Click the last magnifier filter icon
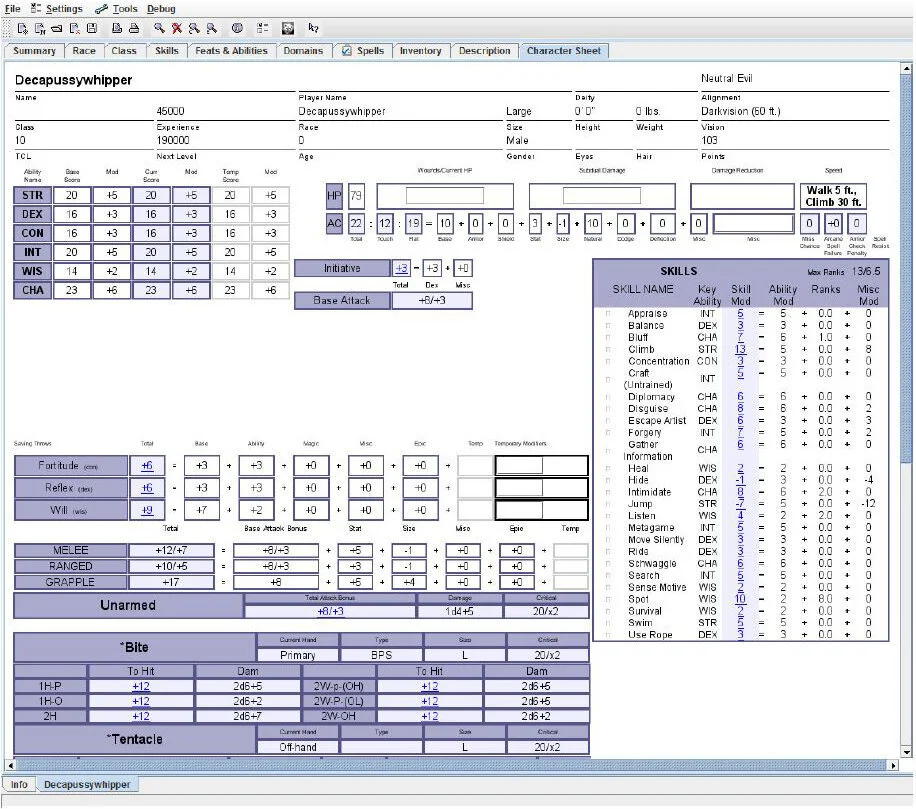The width and height of the screenshot is (916, 809). [211, 28]
